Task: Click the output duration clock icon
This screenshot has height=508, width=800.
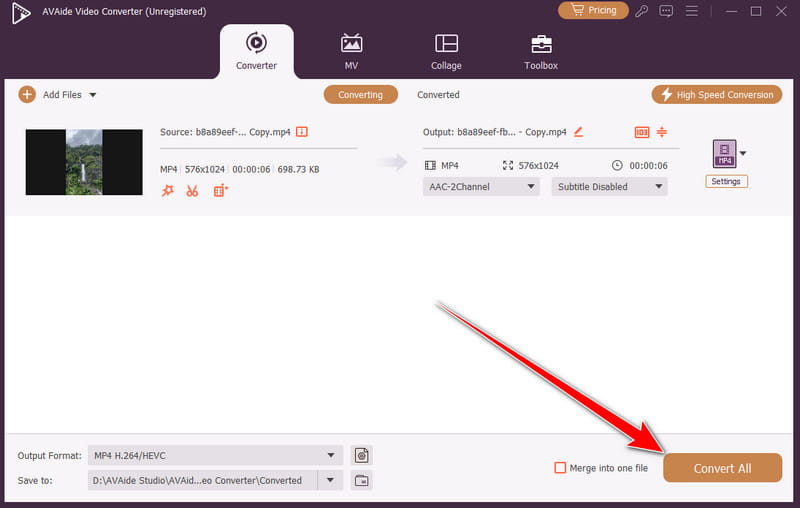Action: [617, 165]
